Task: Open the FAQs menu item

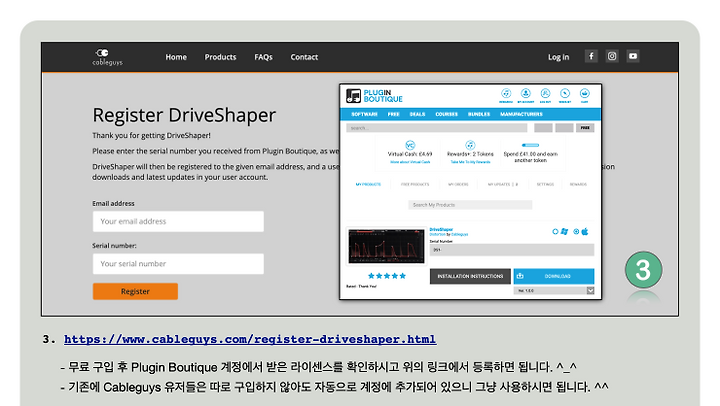Action: point(264,57)
